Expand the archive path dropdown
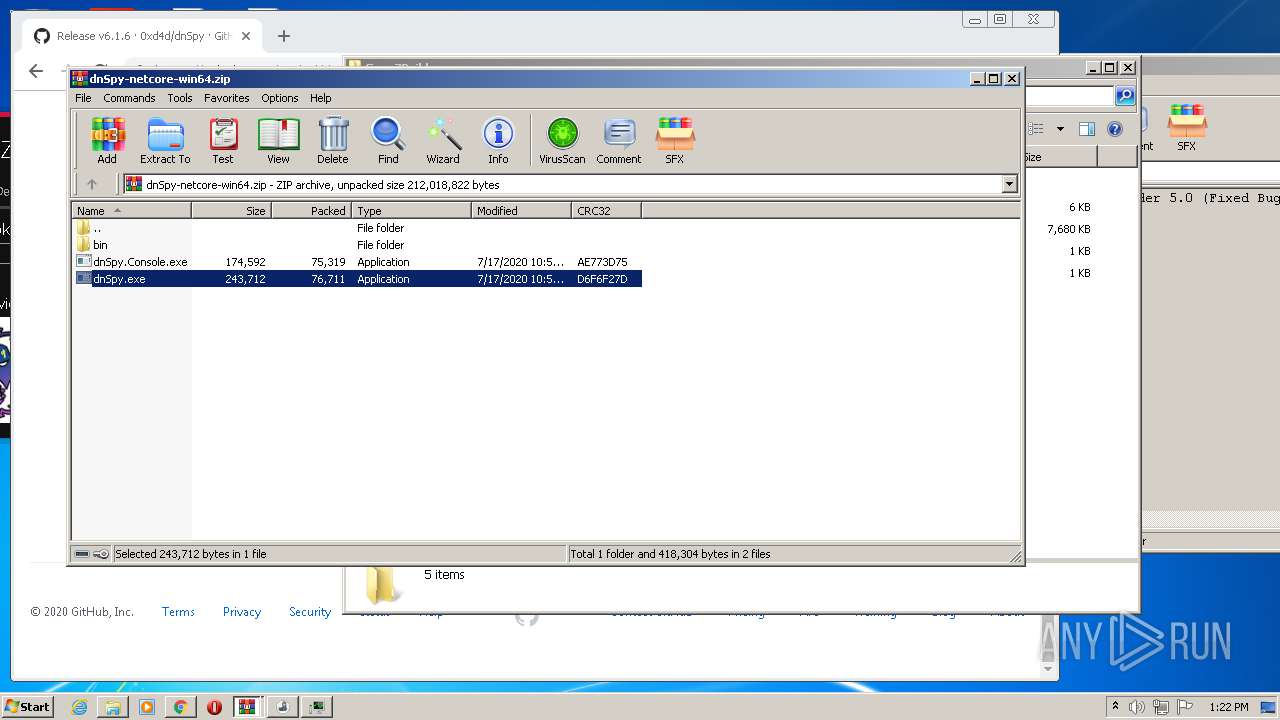1280x720 pixels. (1009, 184)
